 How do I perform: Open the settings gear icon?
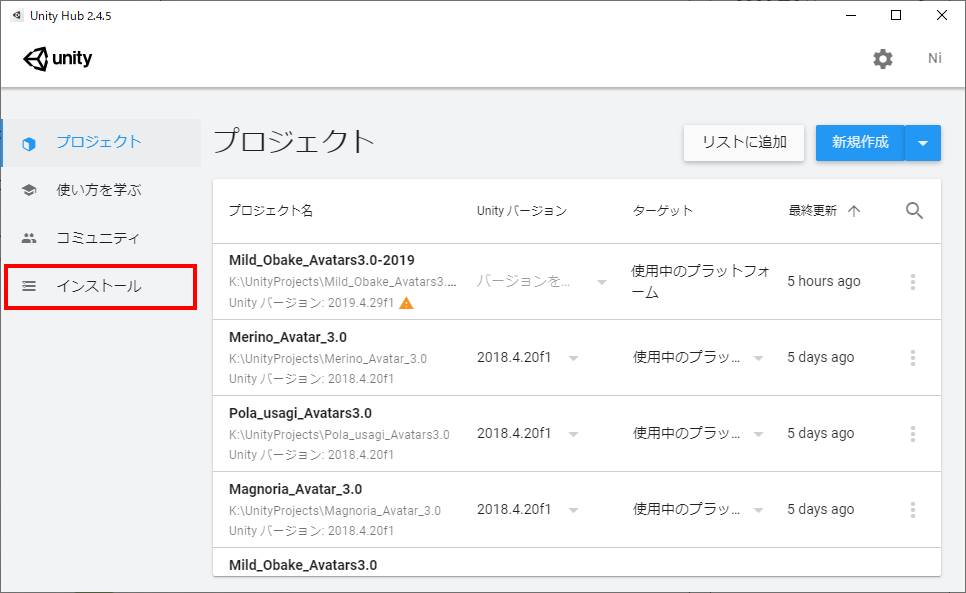[882, 59]
